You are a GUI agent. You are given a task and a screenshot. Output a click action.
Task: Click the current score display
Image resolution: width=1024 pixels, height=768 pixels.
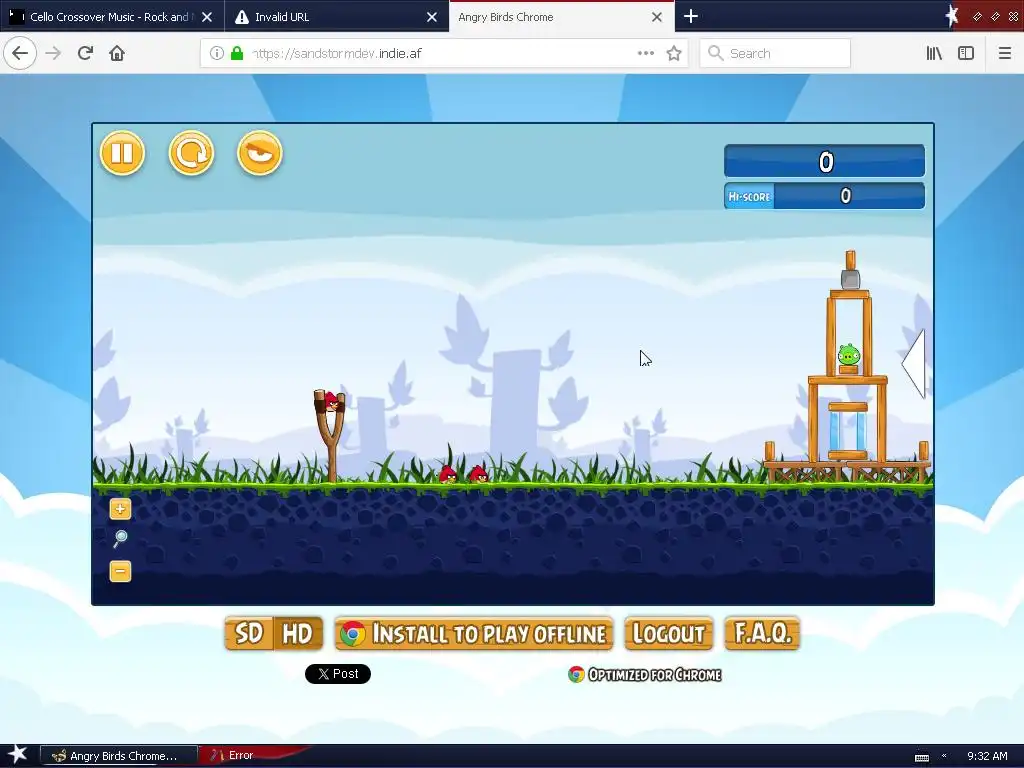pyautogui.click(x=825, y=161)
